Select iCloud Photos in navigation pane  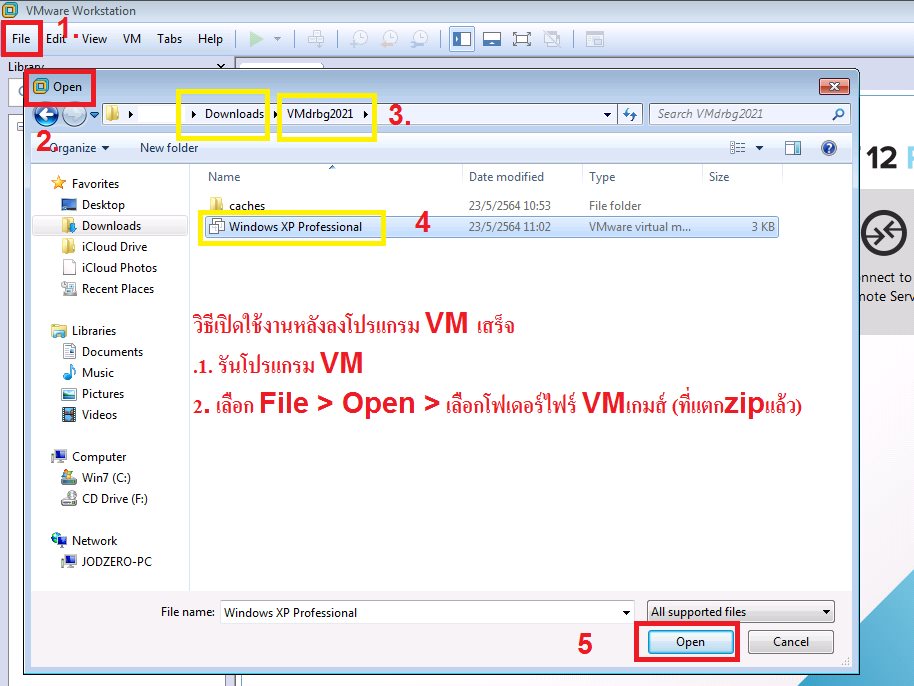119,268
